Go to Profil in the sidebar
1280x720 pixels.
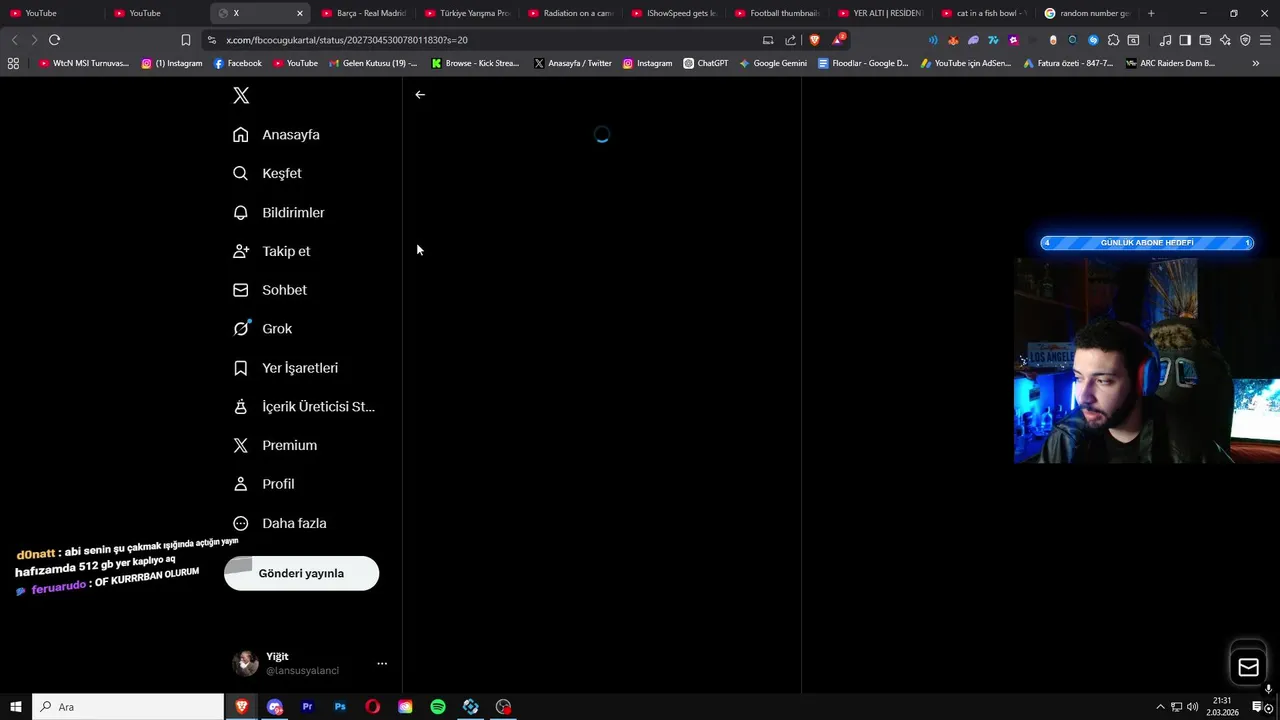point(264,484)
